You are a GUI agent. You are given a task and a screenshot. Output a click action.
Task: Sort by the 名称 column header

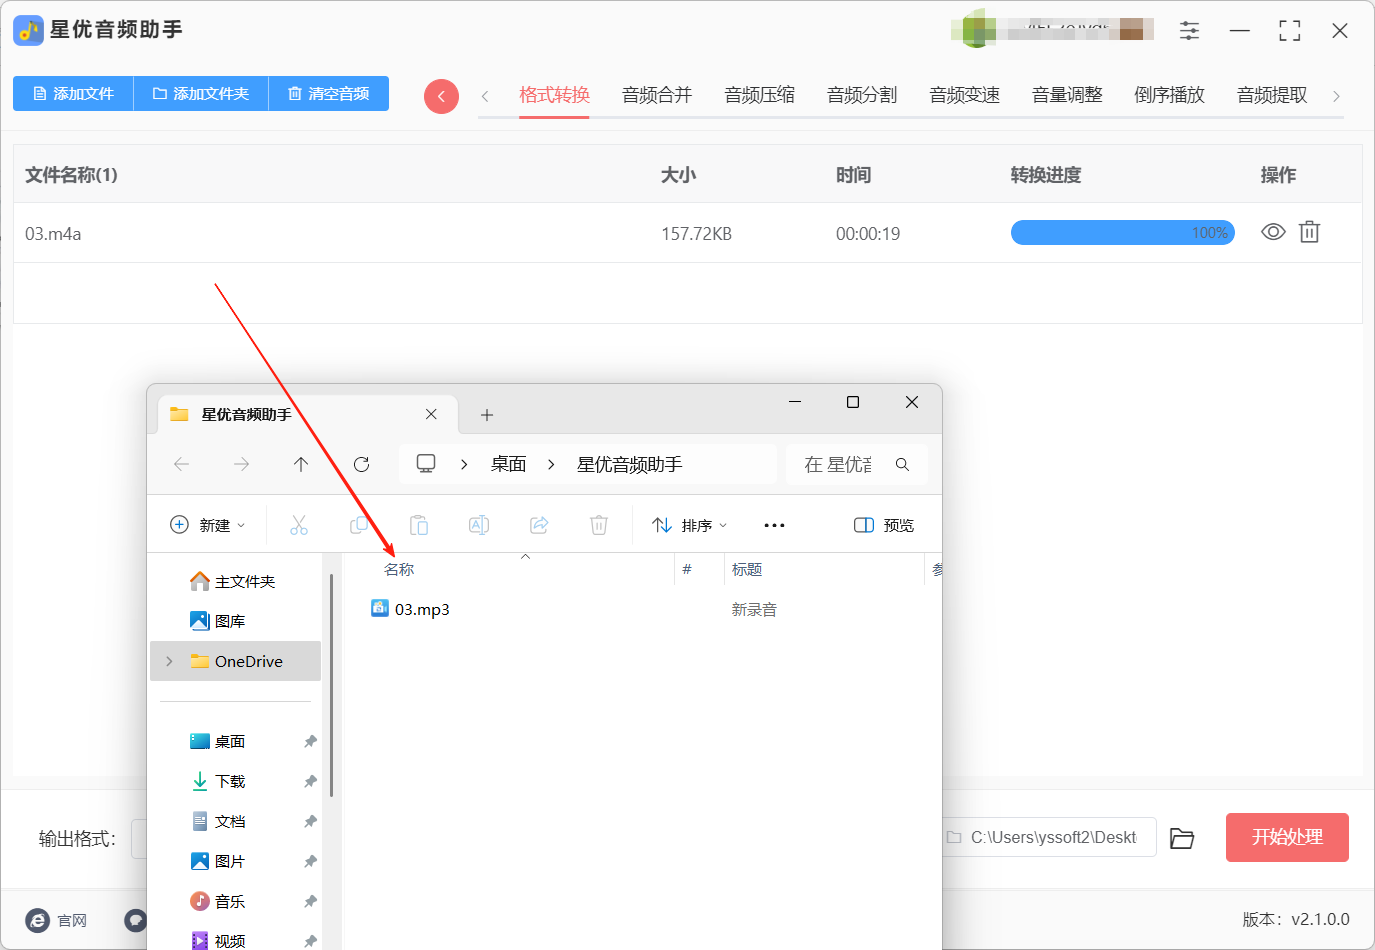click(399, 569)
